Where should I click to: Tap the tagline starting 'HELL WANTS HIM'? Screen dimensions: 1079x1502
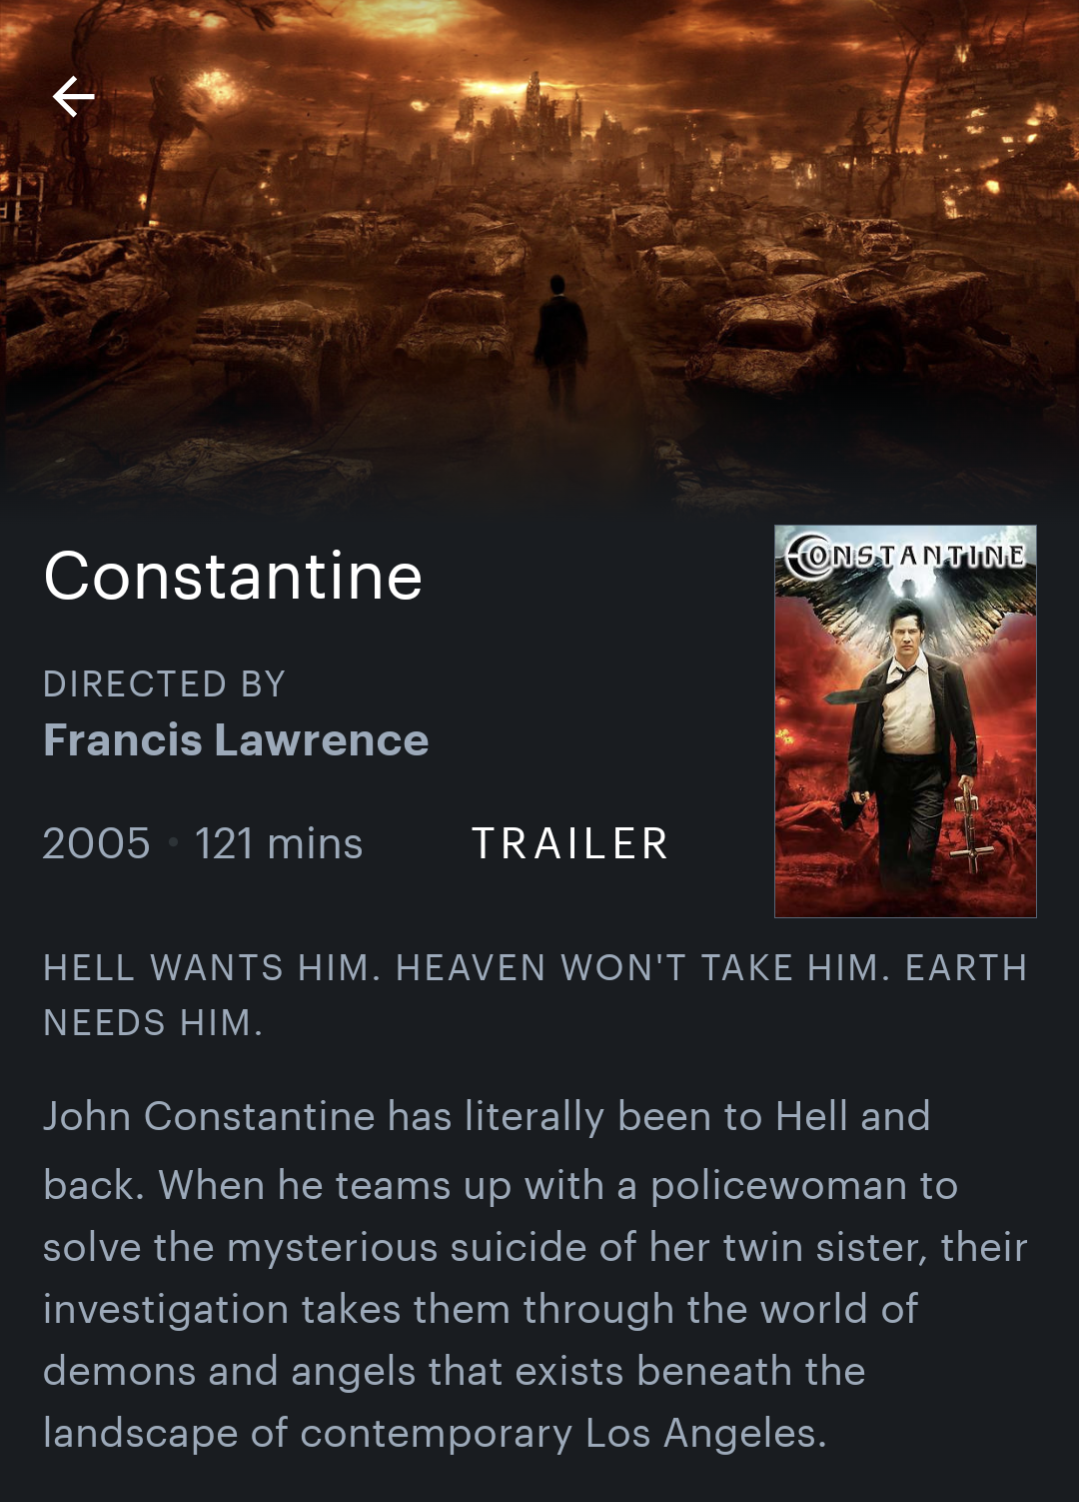pyautogui.click(x=535, y=995)
